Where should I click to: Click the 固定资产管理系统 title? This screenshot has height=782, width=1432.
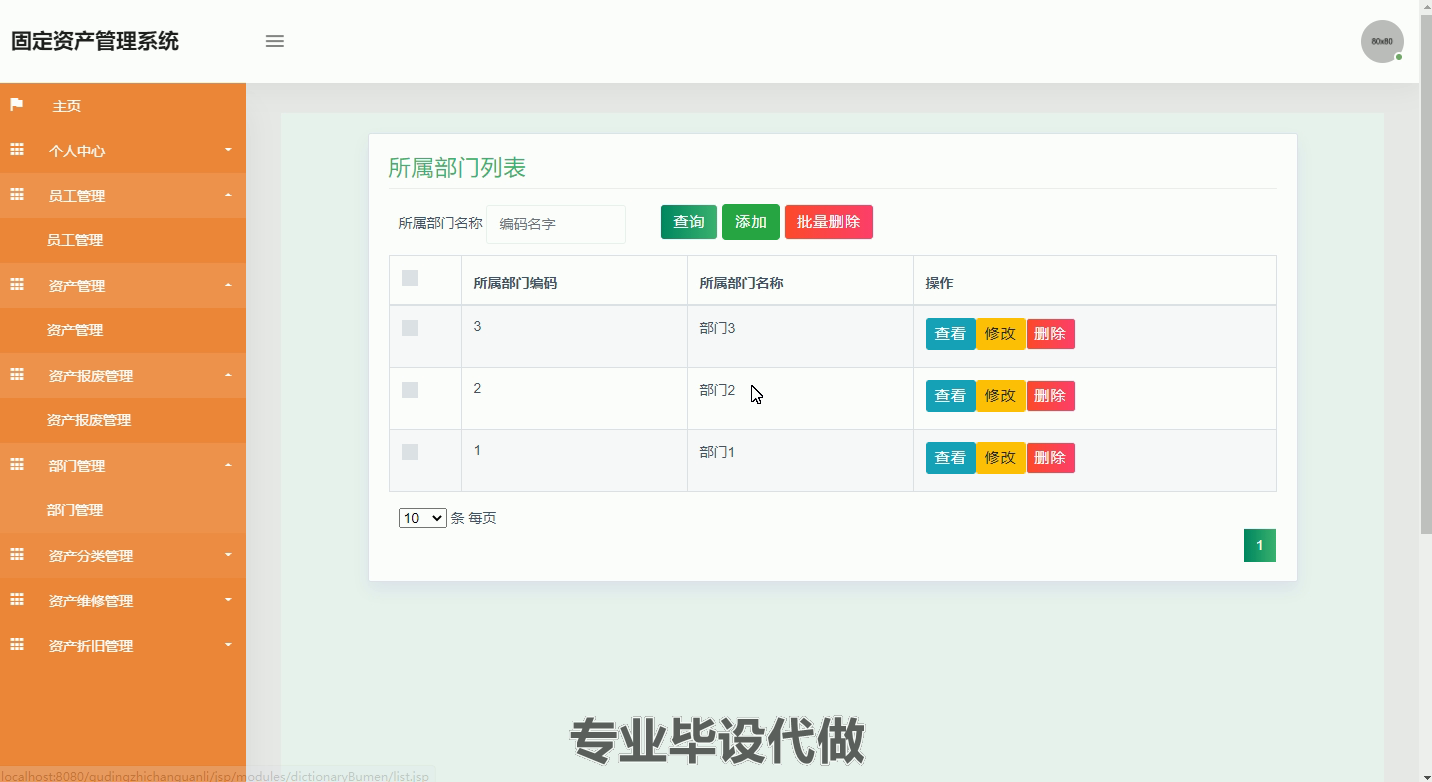[x=95, y=41]
